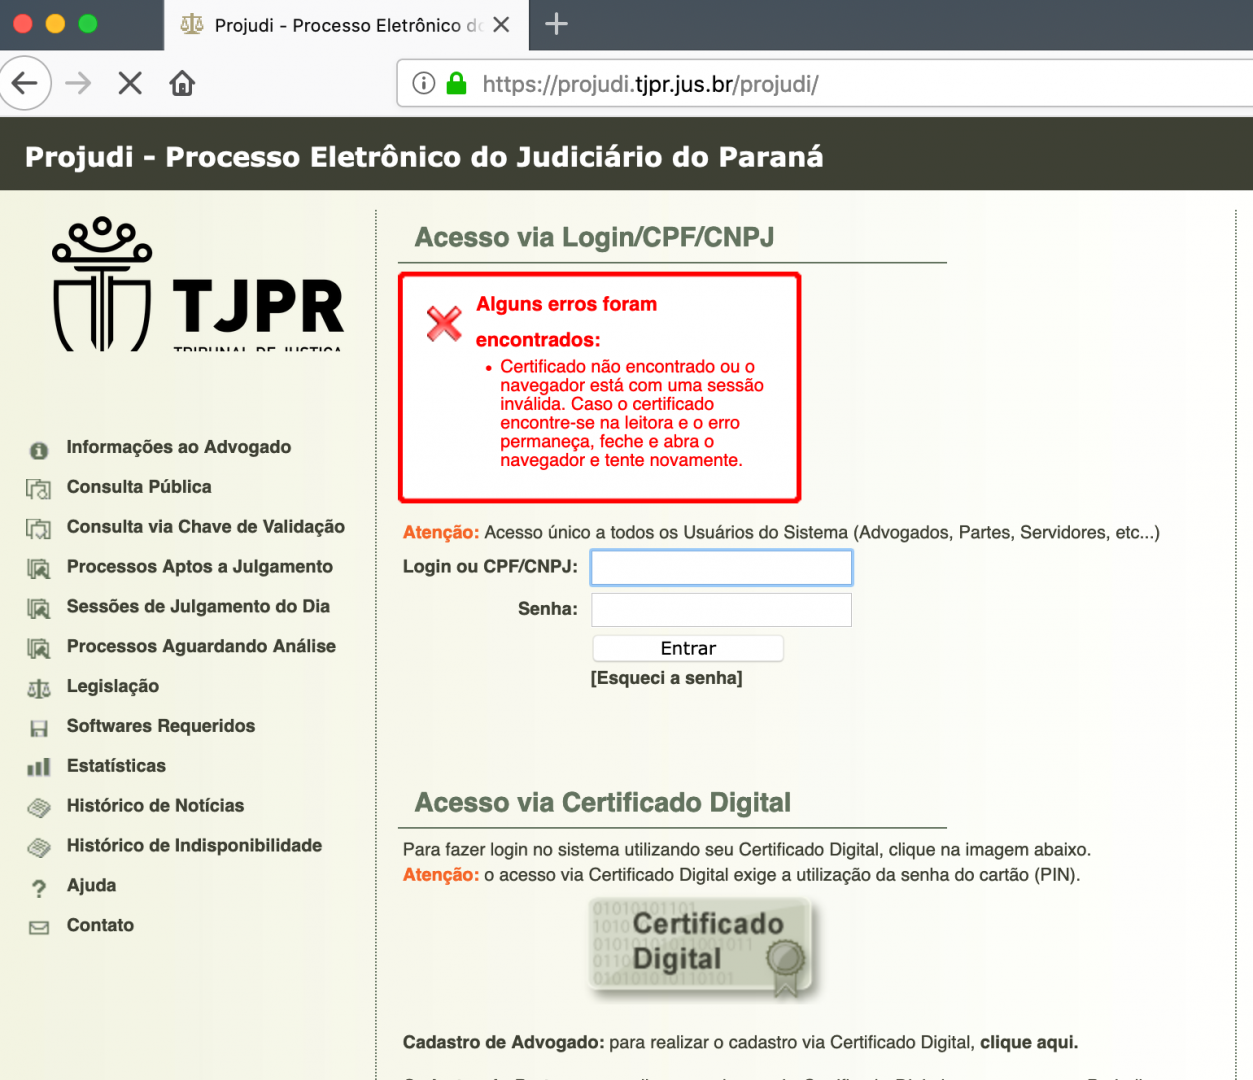
Task: Click the TJPR logo
Action: coord(198,284)
